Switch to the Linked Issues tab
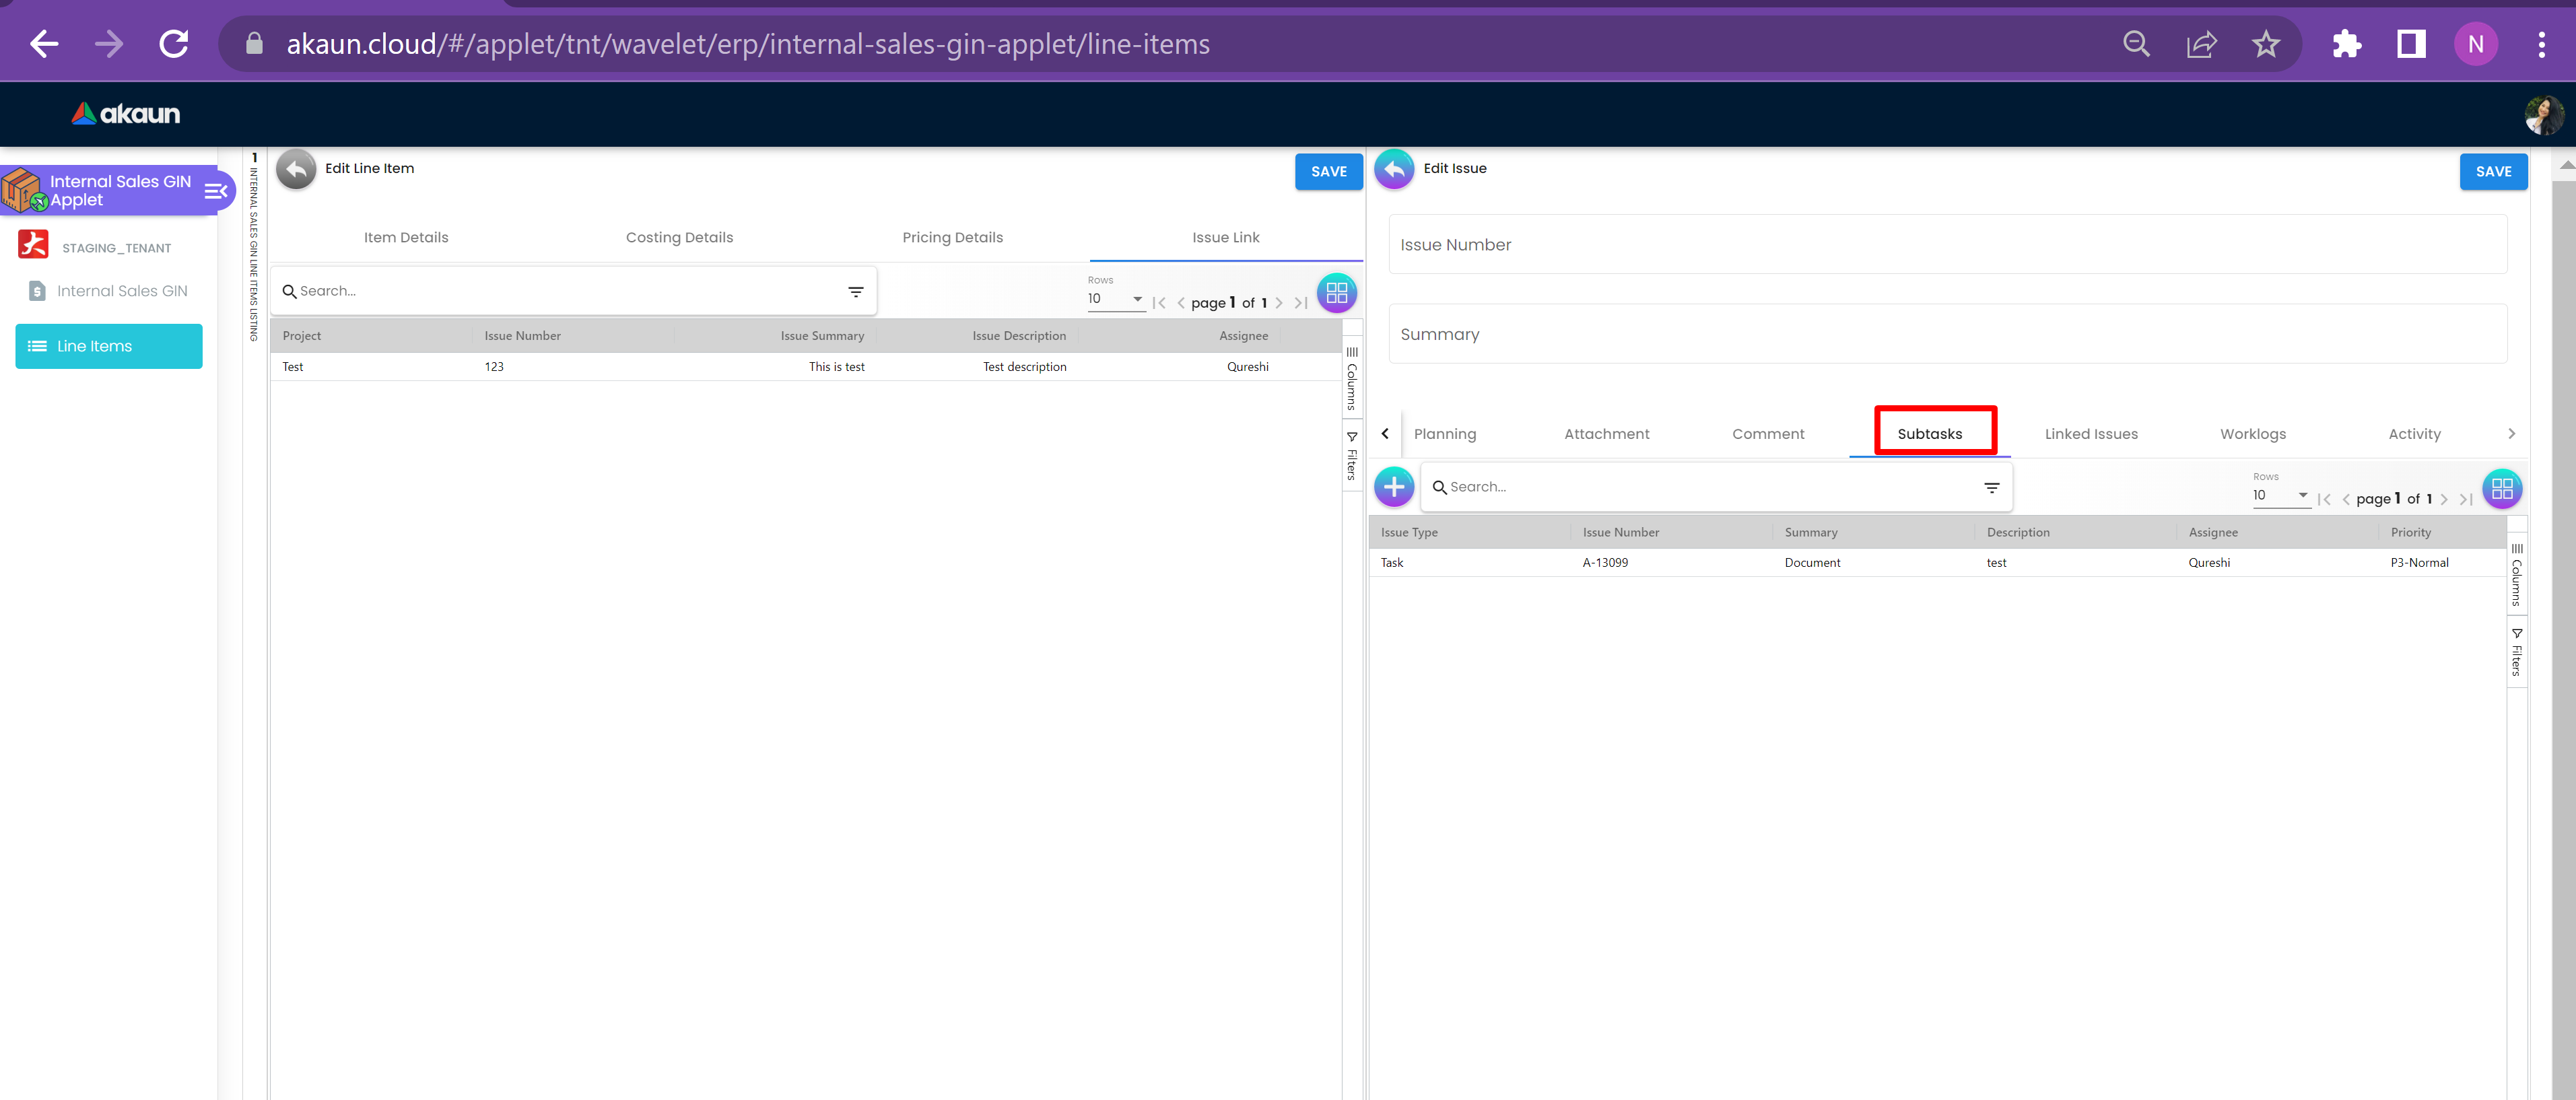This screenshot has width=2576, height=1100. tap(2090, 434)
